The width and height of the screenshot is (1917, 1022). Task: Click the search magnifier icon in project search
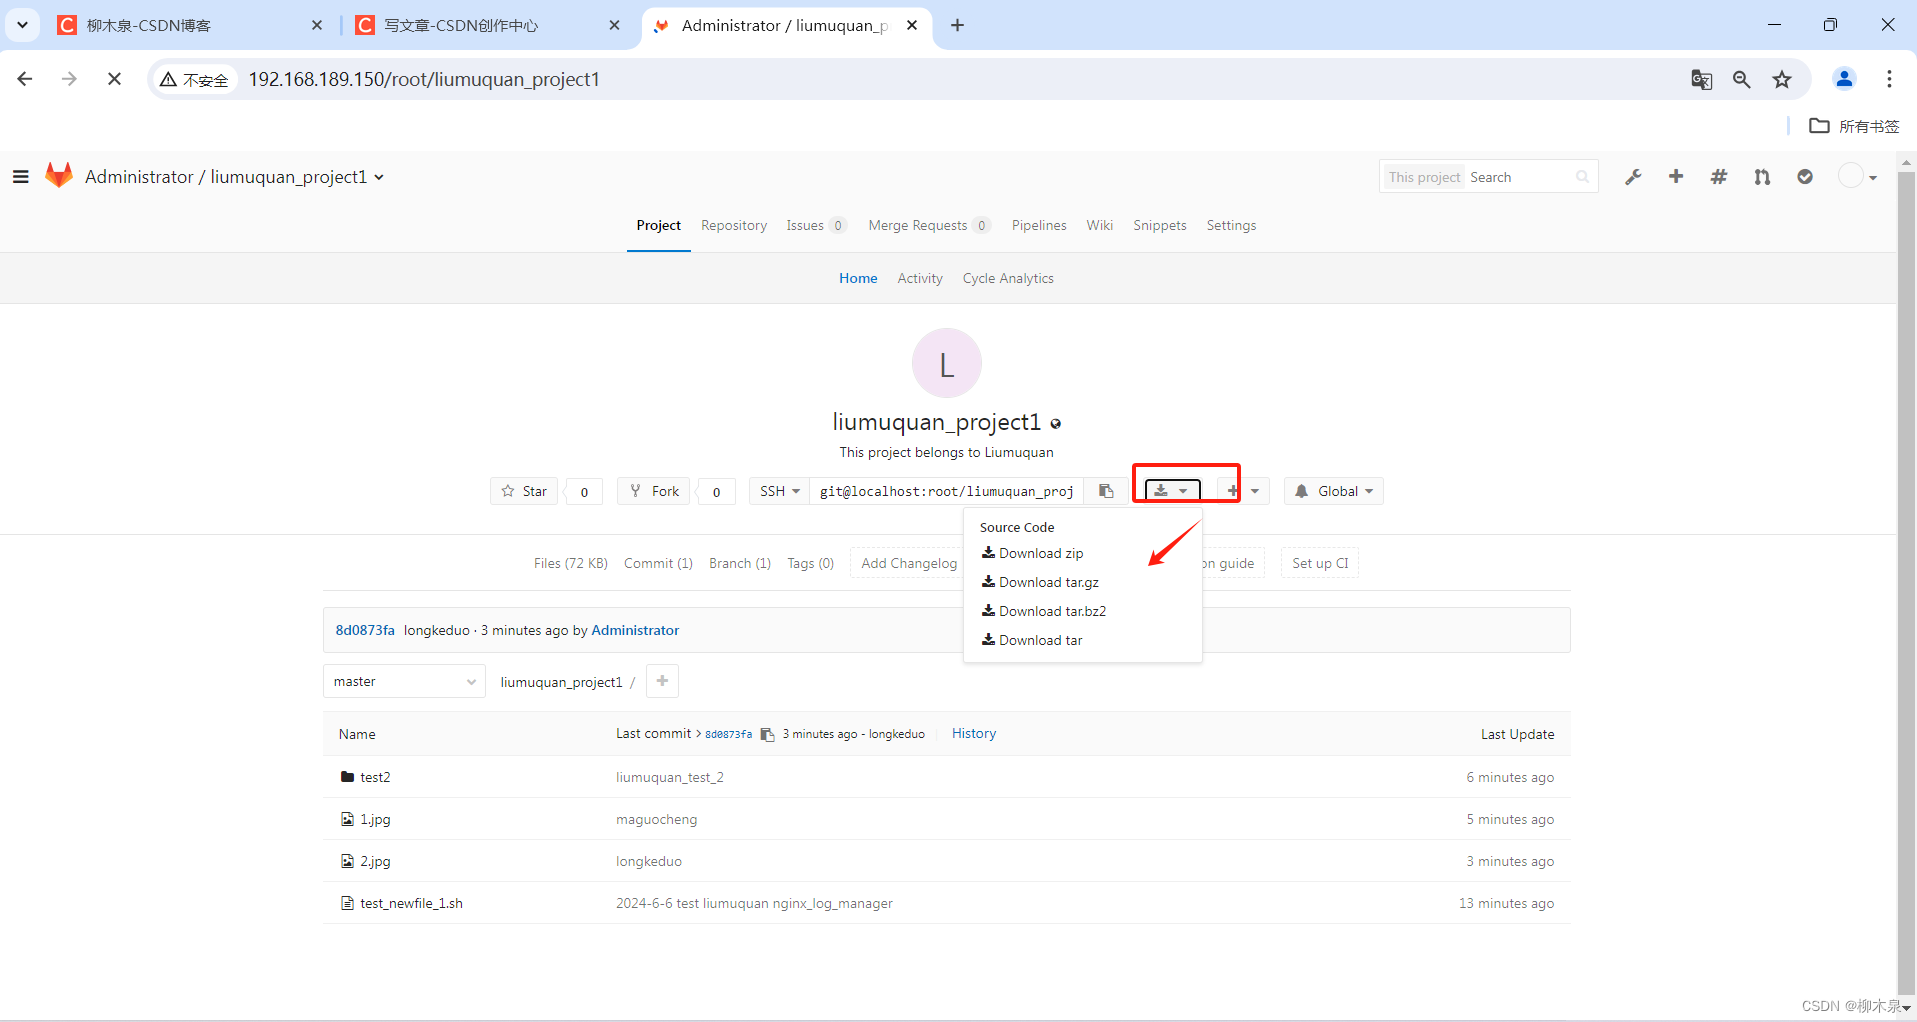click(1582, 177)
